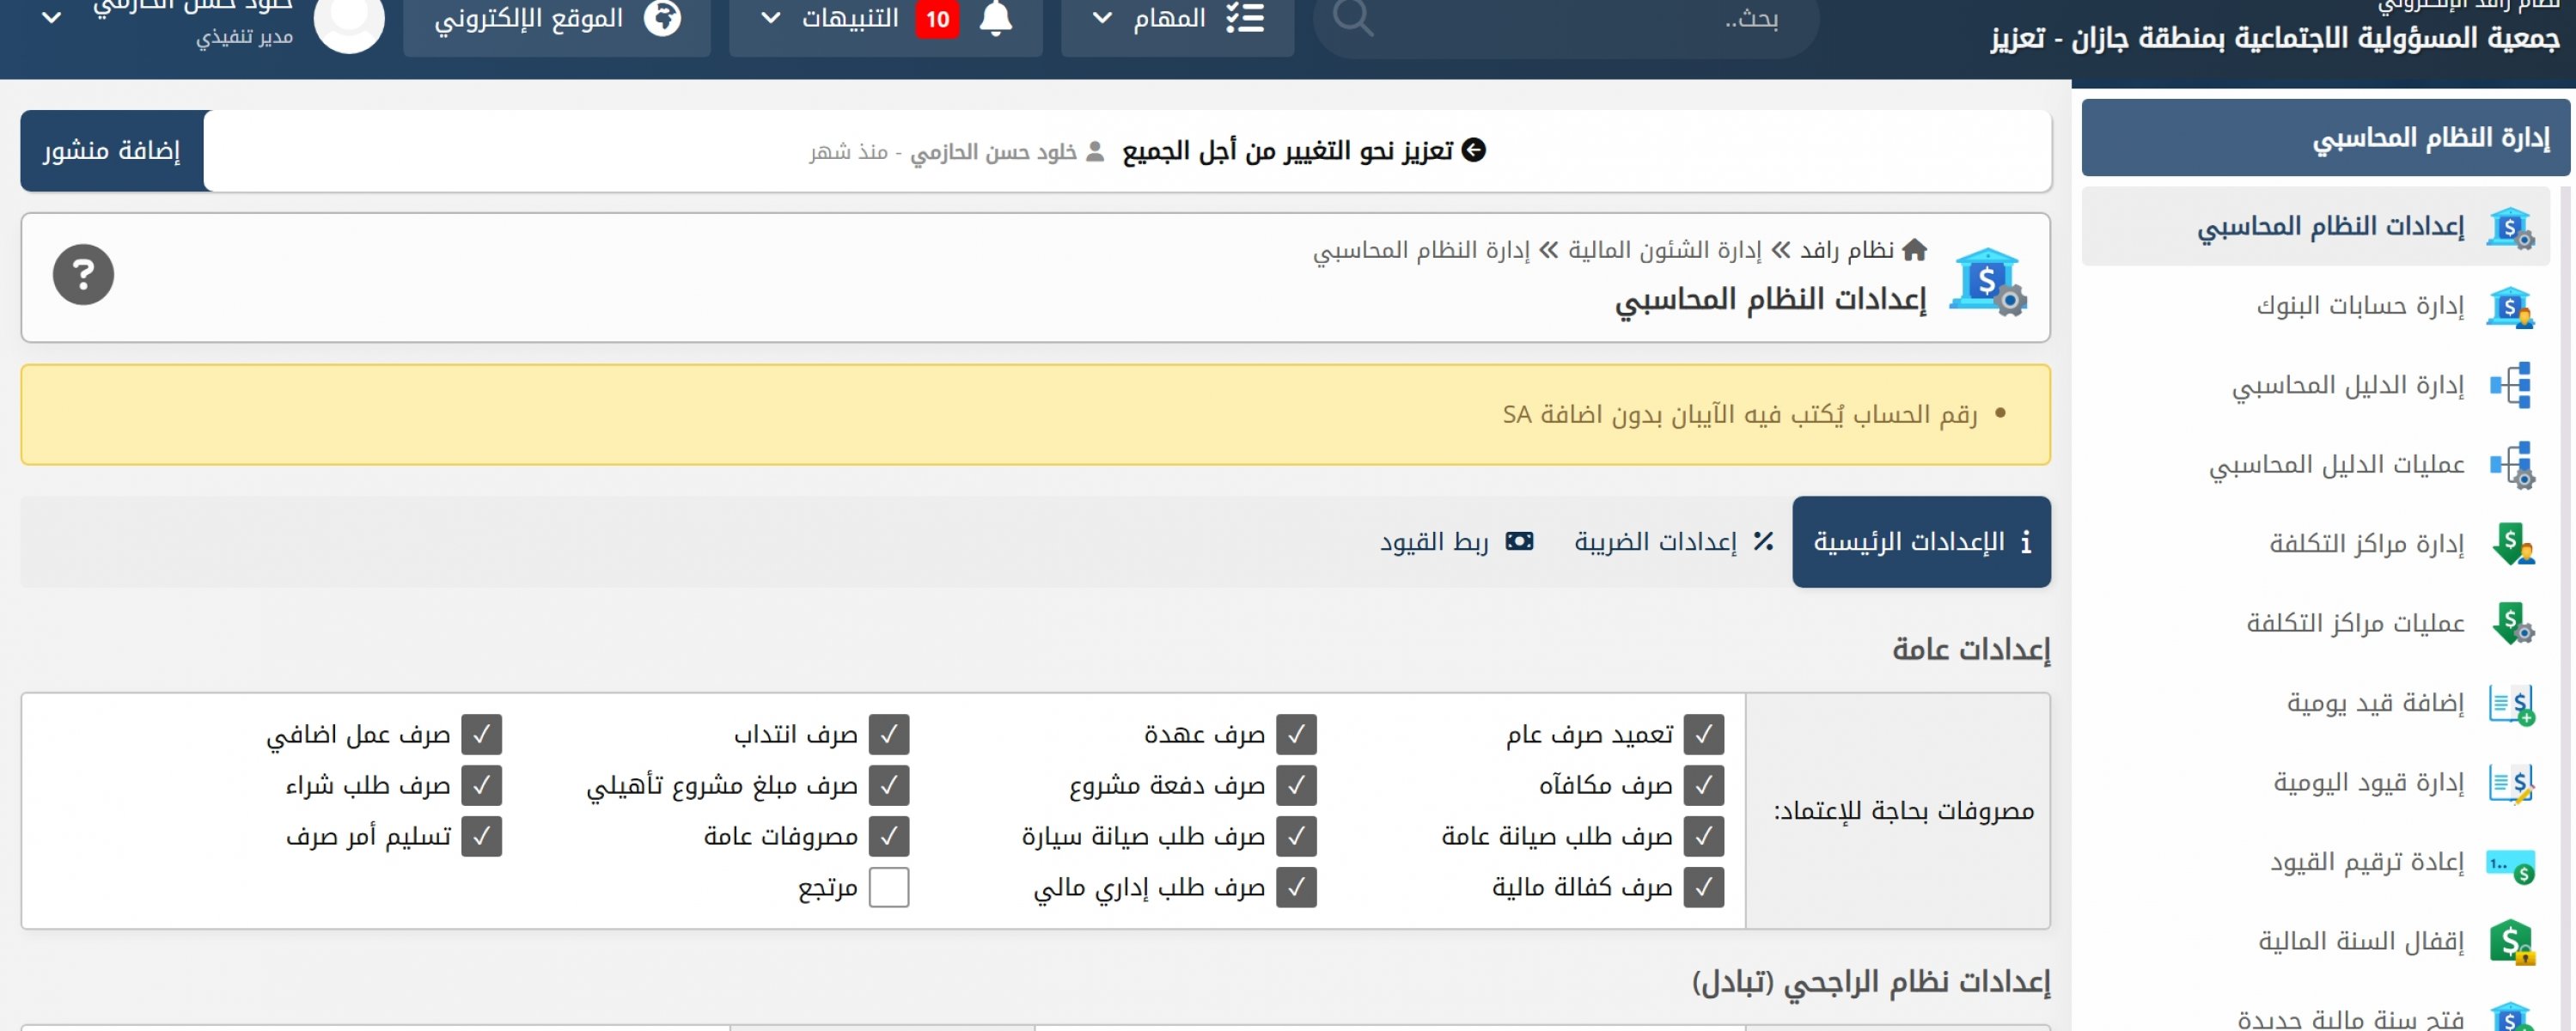The image size is (2576, 1031).
Task: Click the accounting guide tree sidebar icon
Action: pyautogui.click(x=2510, y=385)
